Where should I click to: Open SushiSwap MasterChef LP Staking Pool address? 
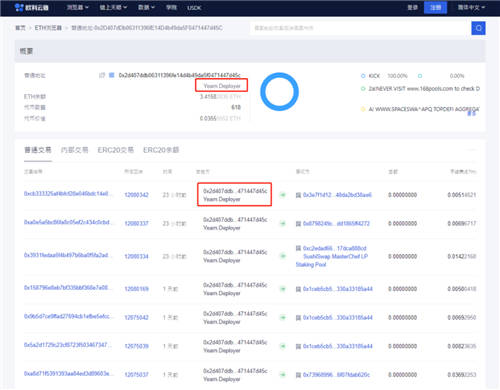(x=332, y=256)
